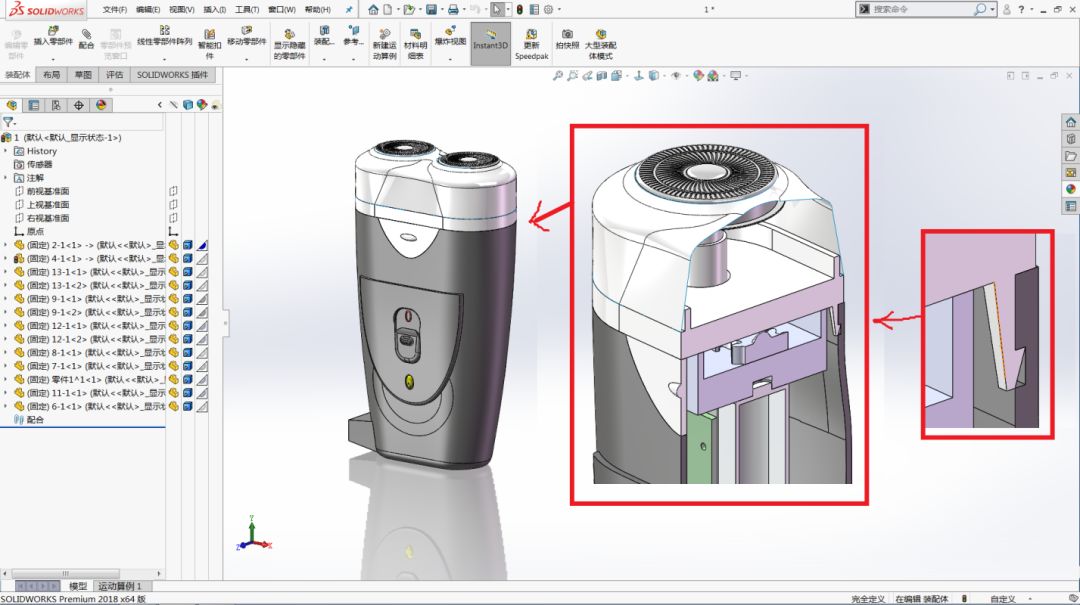
Task: Click the 搜索命令 search input field
Action: [x=922, y=9]
